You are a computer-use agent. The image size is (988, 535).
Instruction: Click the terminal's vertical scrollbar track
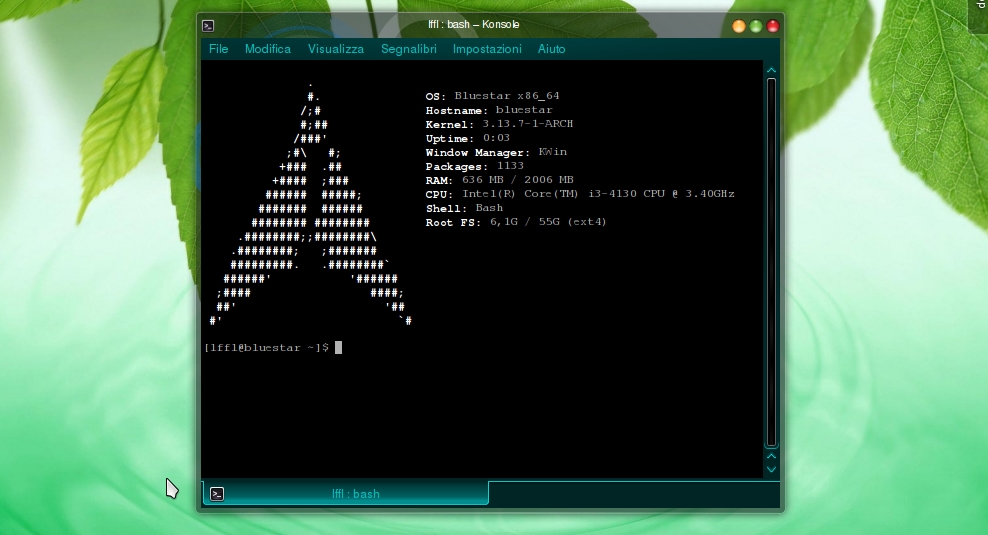(x=771, y=260)
